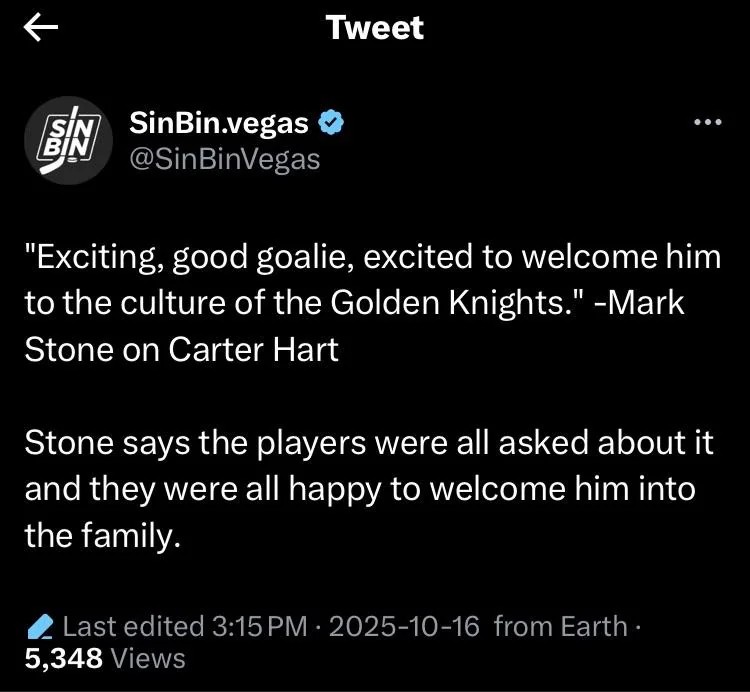
Task: Click the pencil edit history icon
Action: [40, 627]
